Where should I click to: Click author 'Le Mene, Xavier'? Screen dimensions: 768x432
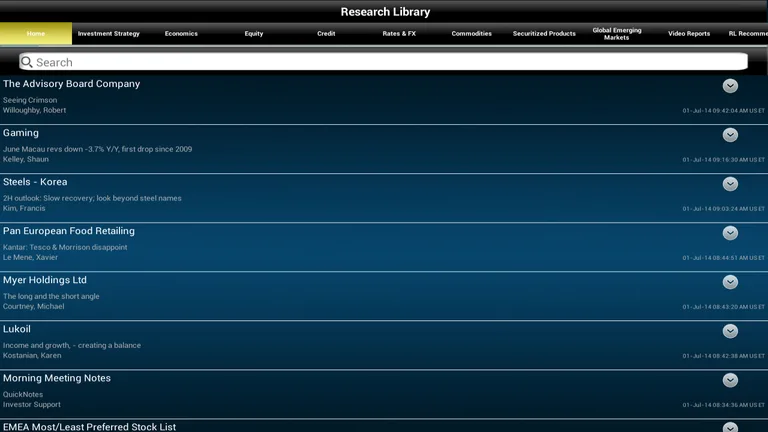[30, 257]
